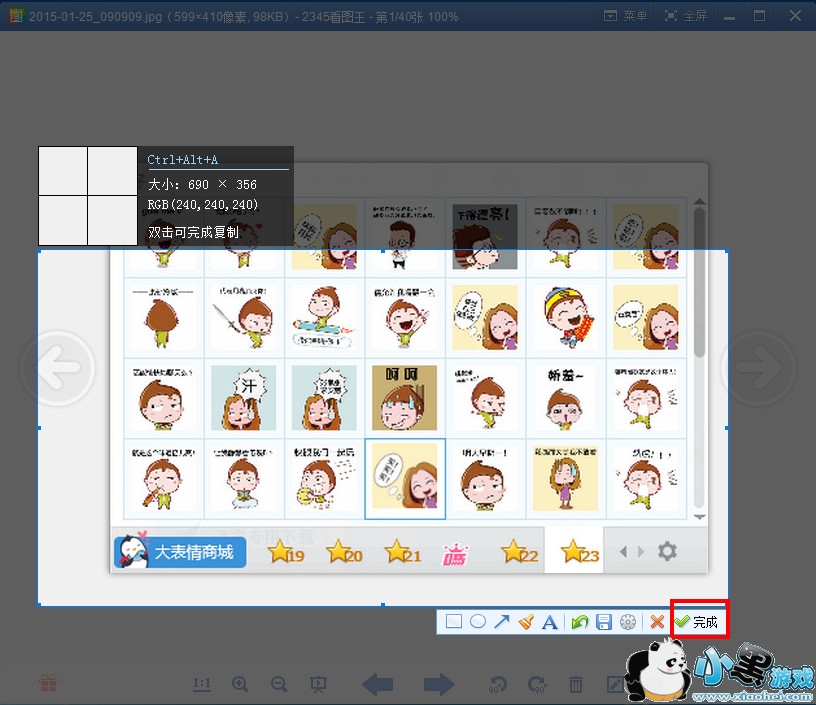The width and height of the screenshot is (816, 705).
Task: Click the emoticon panel scroll up arrow
Action: 699,201
